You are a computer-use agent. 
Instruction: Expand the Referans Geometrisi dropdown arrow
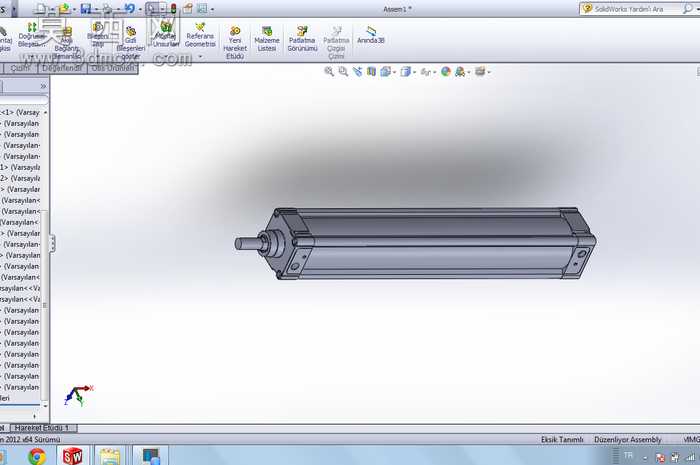(x=200, y=56)
